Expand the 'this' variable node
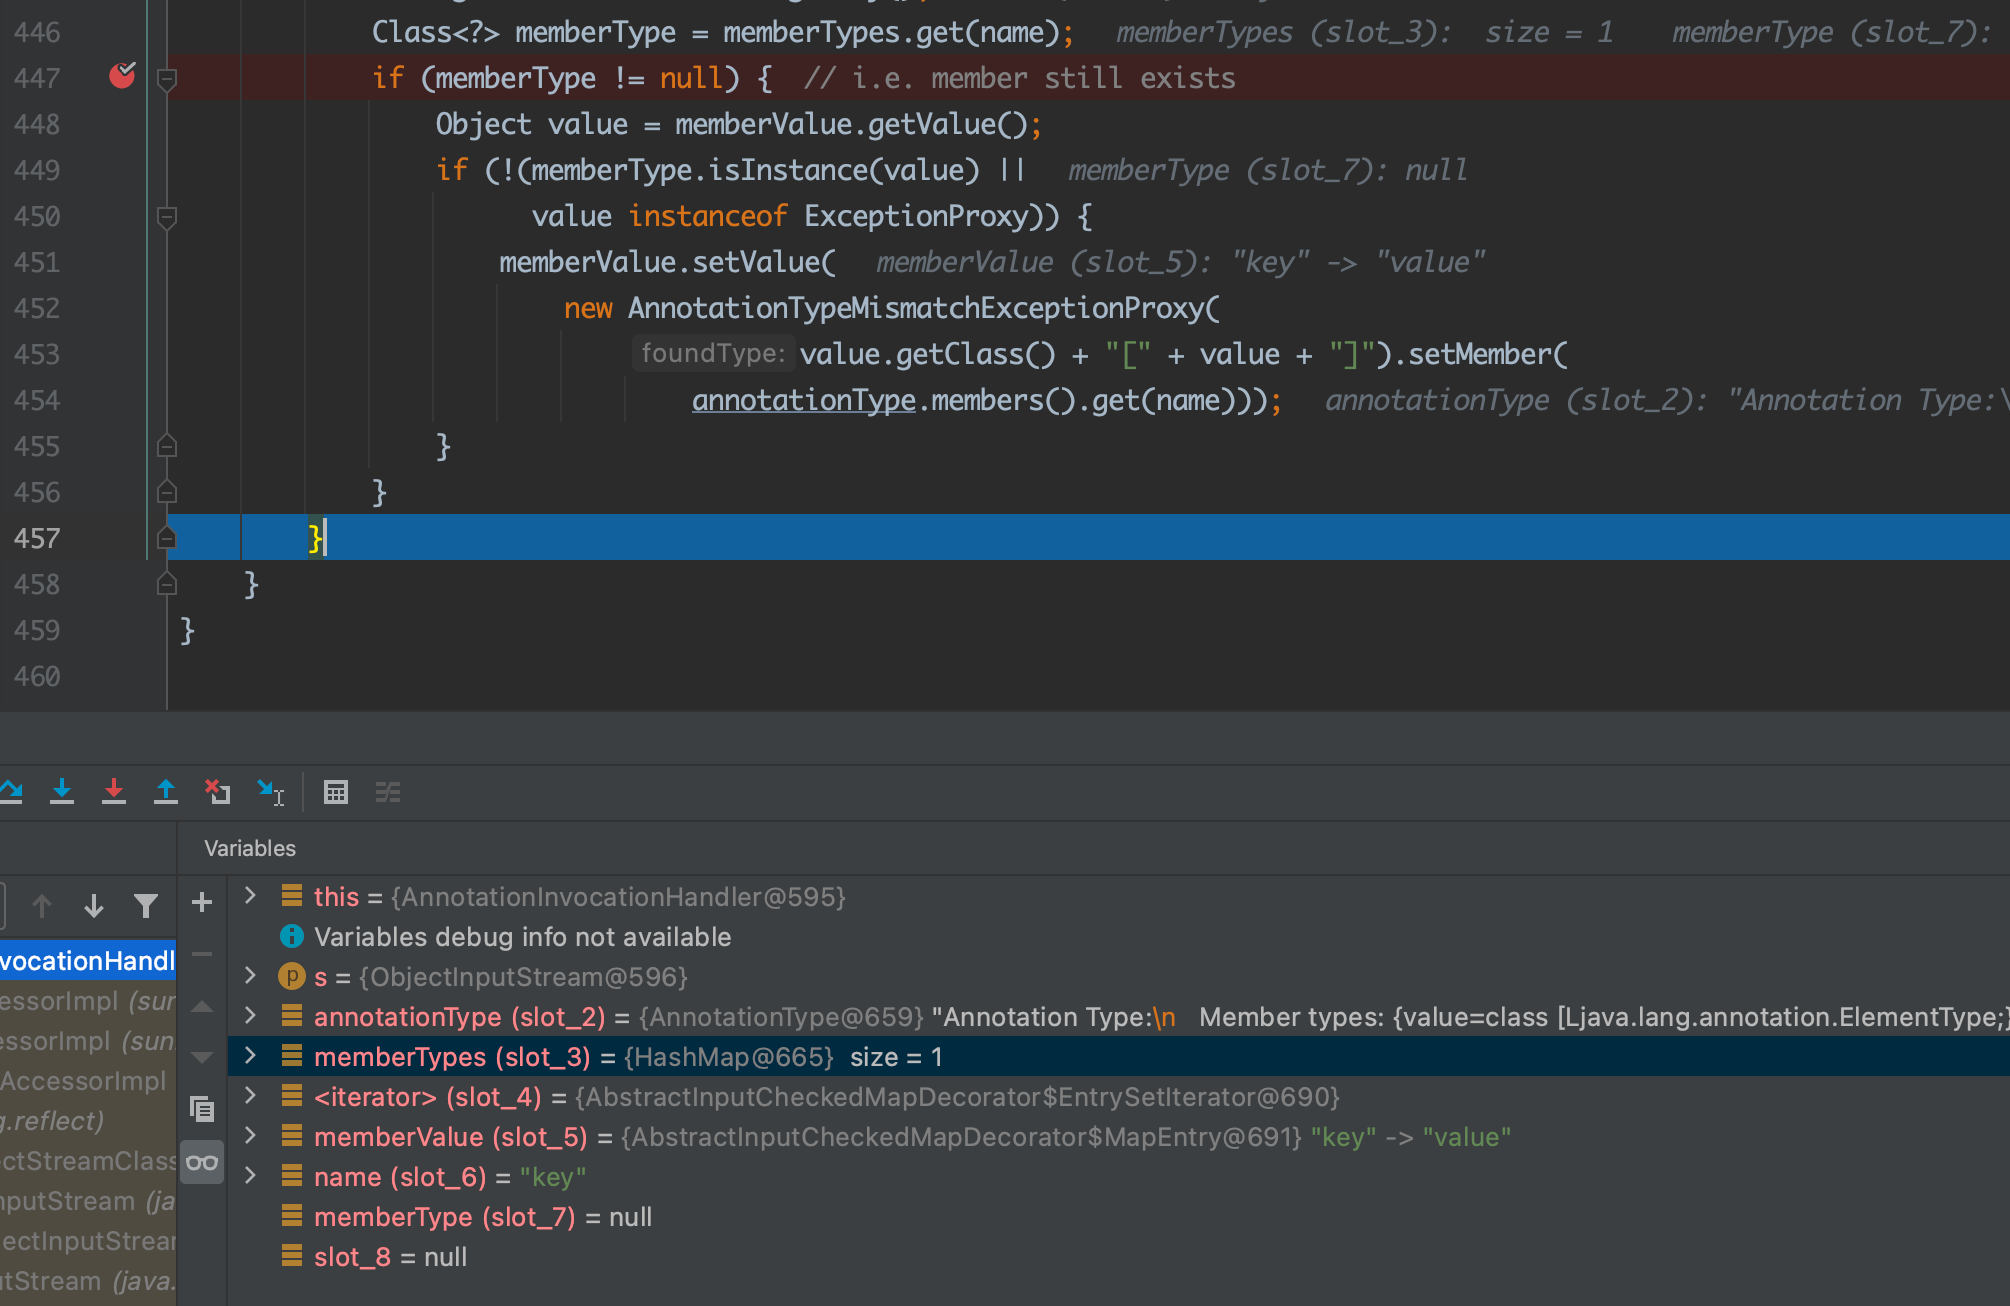The width and height of the screenshot is (2010, 1306). [251, 896]
